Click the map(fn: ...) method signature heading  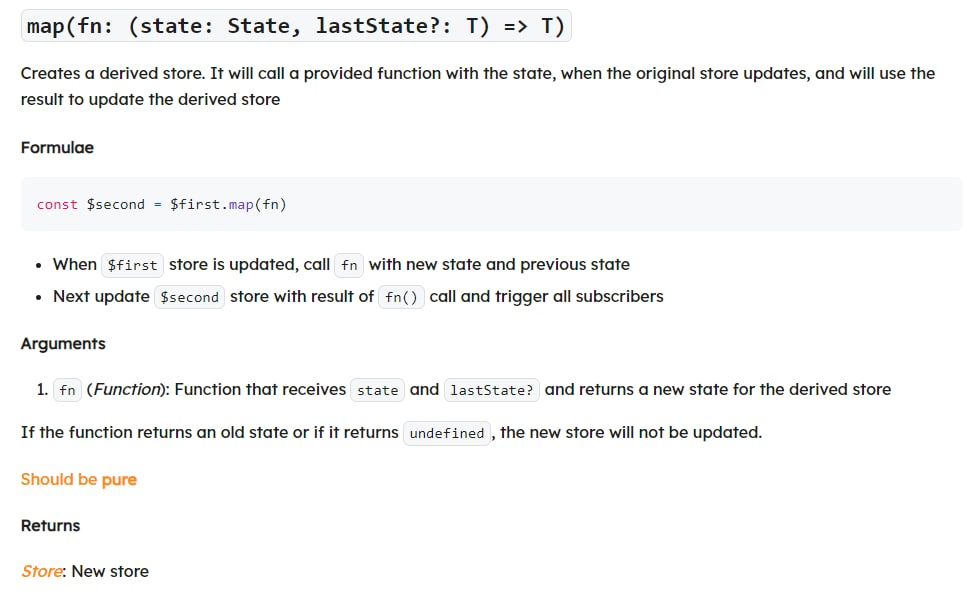[296, 26]
